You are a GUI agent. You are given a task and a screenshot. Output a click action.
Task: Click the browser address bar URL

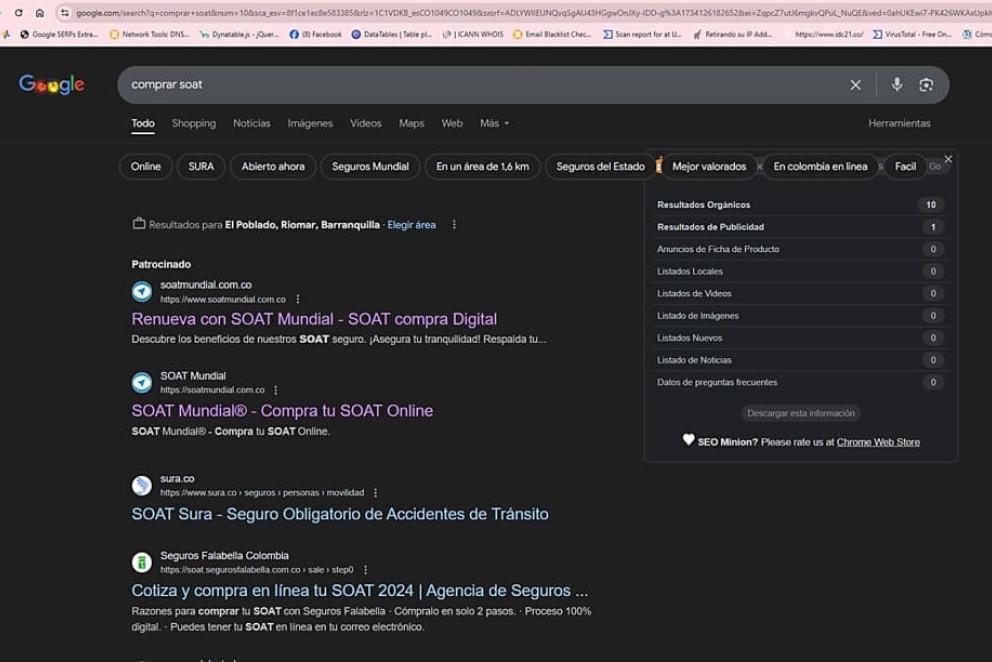[531, 13]
